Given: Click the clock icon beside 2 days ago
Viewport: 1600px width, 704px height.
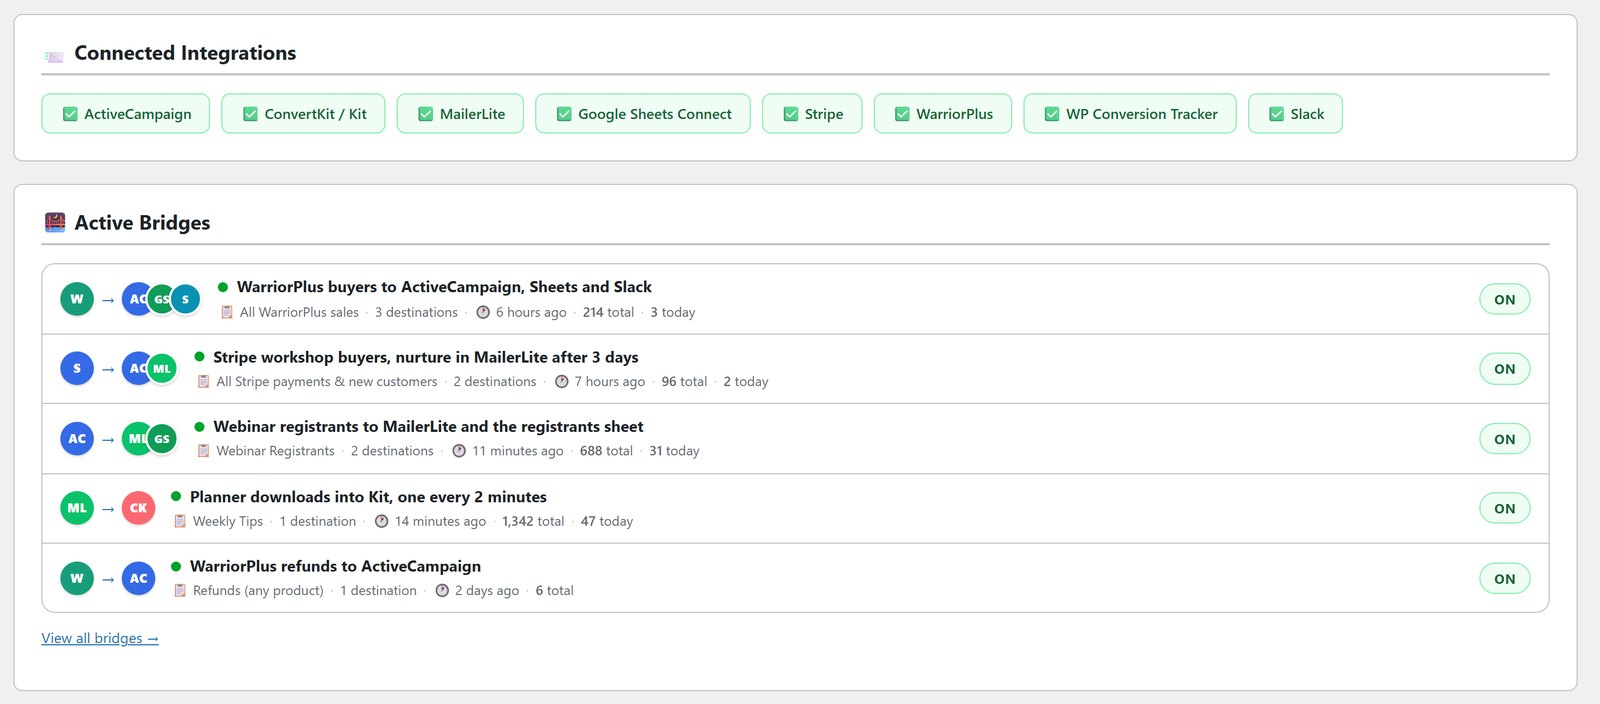Looking at the screenshot, I should 442,590.
